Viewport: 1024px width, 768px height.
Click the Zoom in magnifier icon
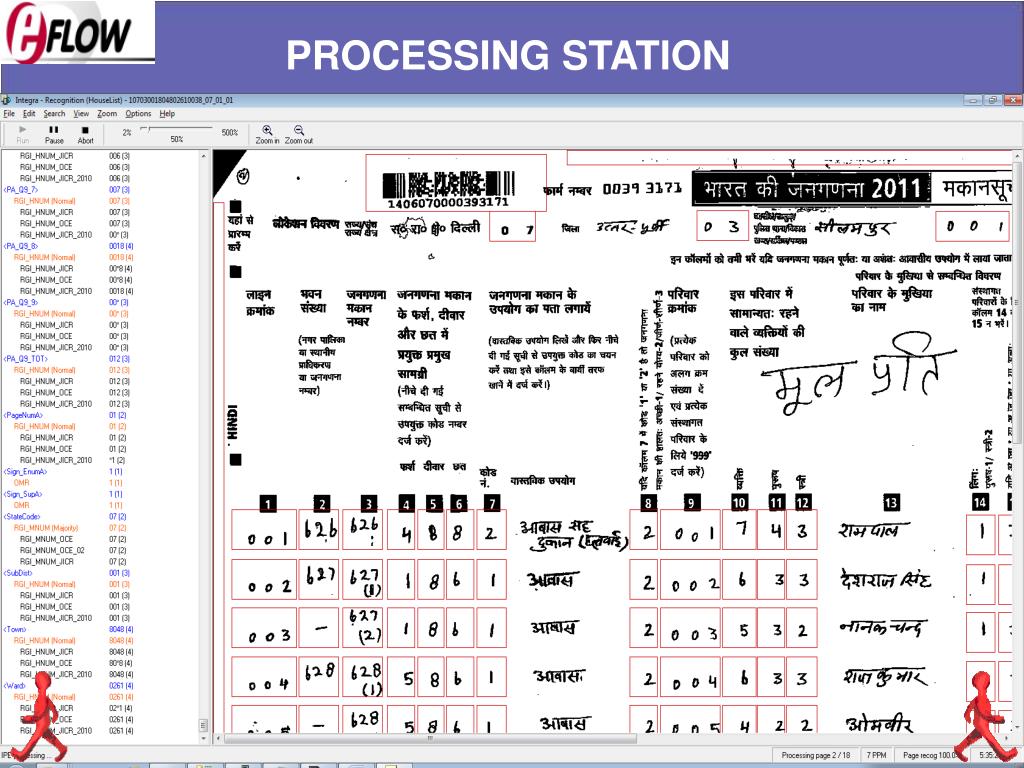click(267, 130)
